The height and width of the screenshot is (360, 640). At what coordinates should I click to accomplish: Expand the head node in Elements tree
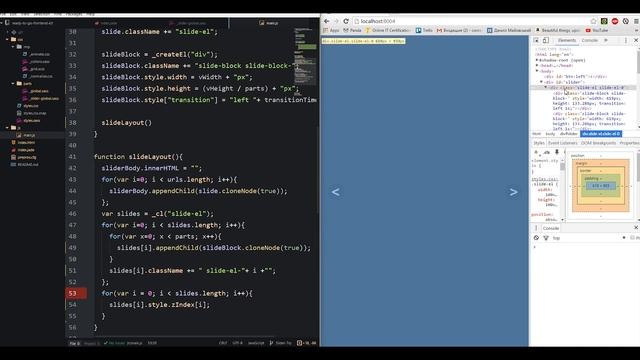(537, 65)
